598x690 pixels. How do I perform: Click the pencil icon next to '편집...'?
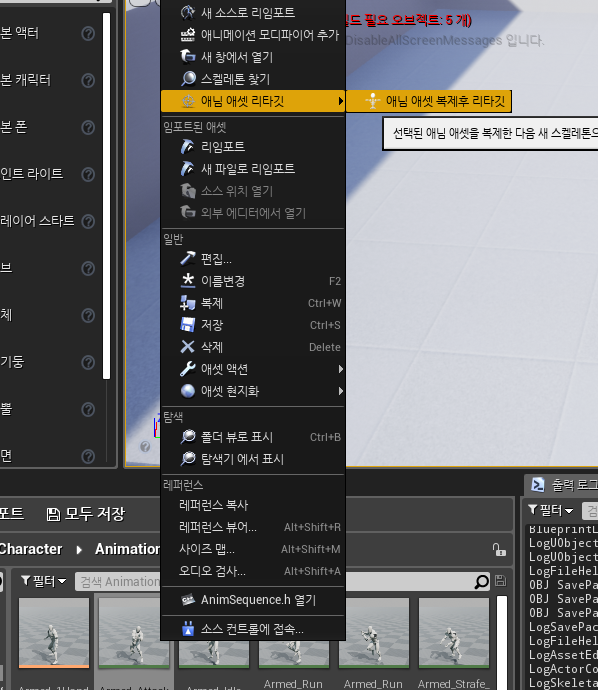(x=187, y=259)
